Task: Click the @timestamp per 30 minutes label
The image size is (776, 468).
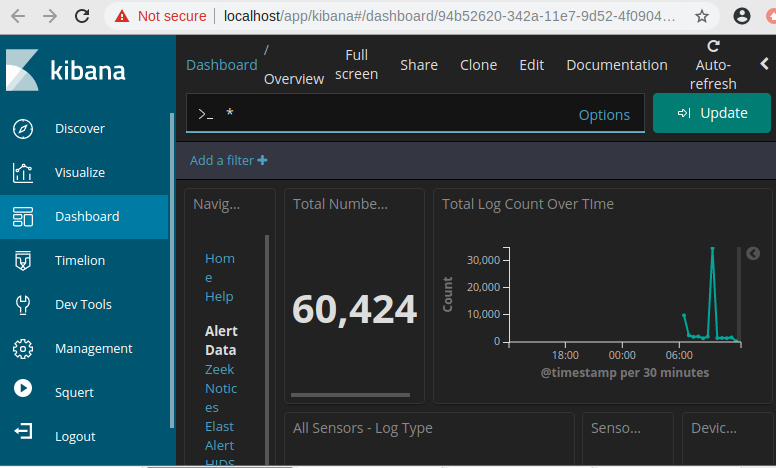Action: coord(625,373)
